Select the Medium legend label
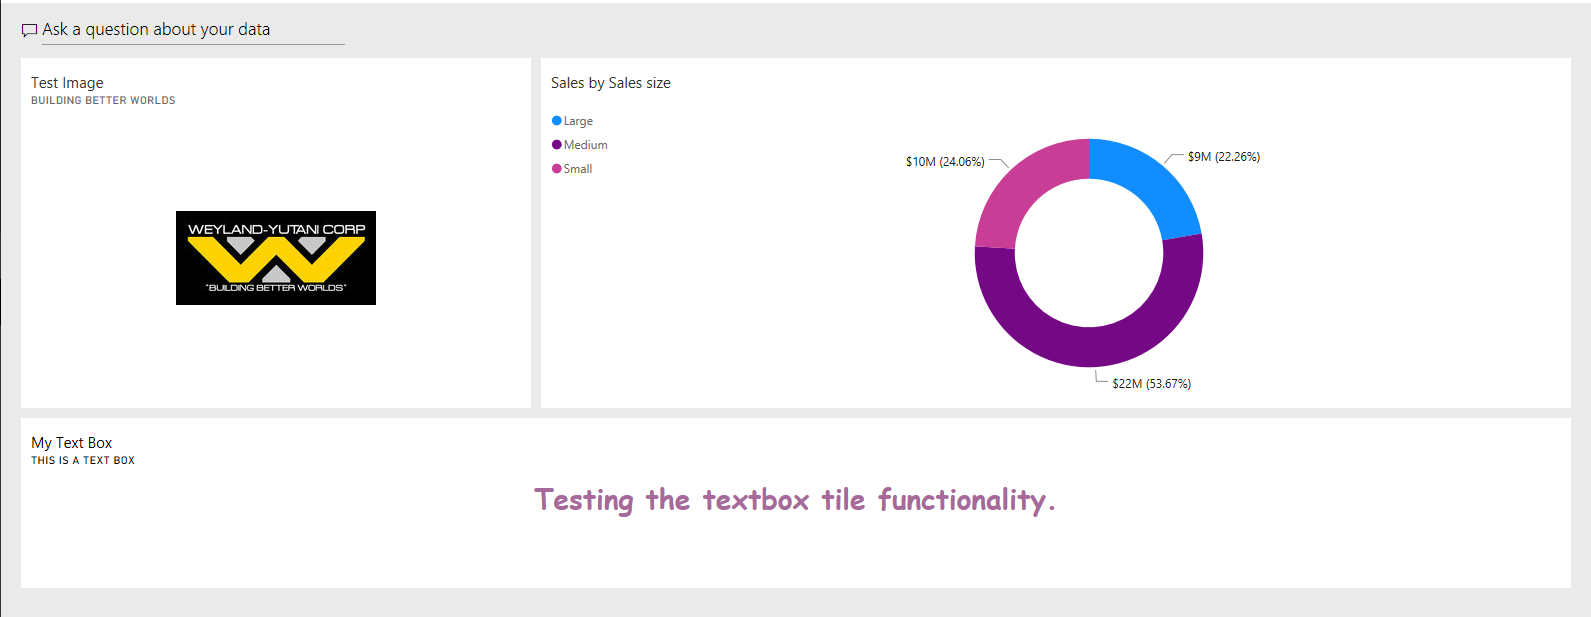Image resolution: width=1591 pixels, height=617 pixels. 585,145
